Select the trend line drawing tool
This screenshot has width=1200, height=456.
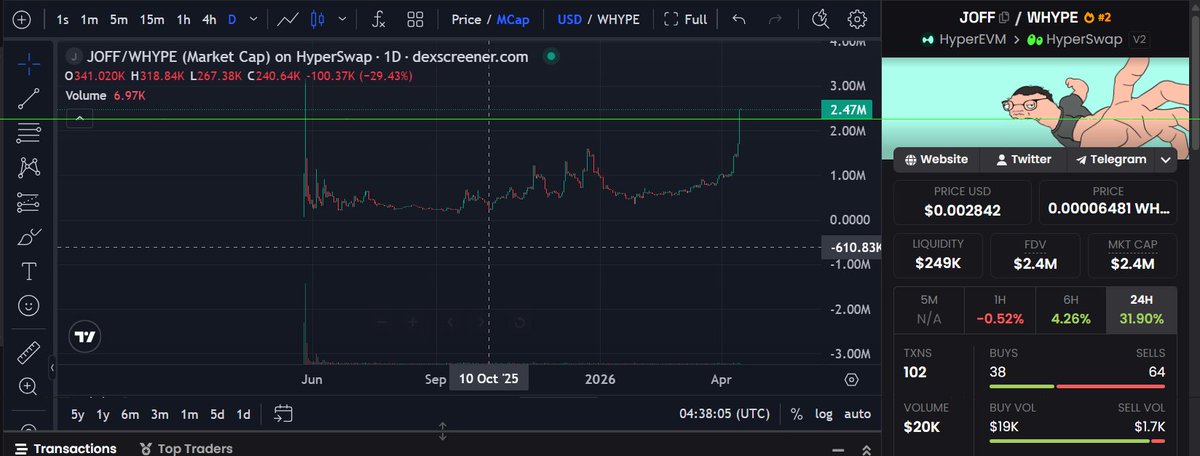(x=29, y=97)
